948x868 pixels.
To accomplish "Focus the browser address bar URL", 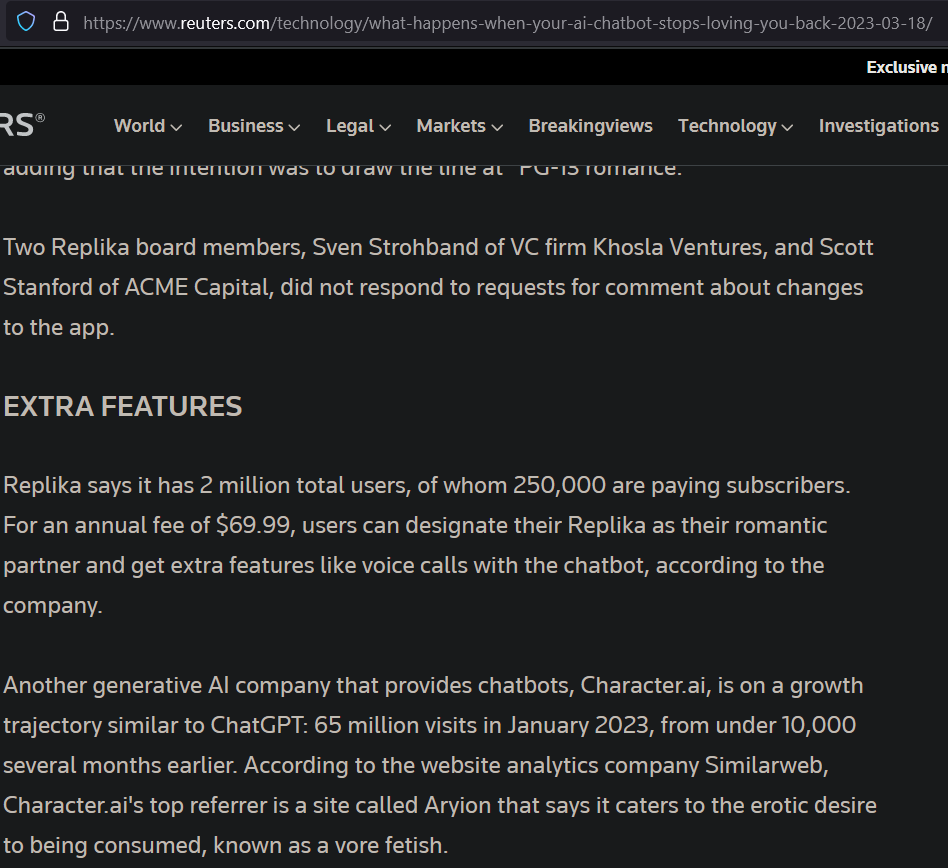I will pos(500,22).
